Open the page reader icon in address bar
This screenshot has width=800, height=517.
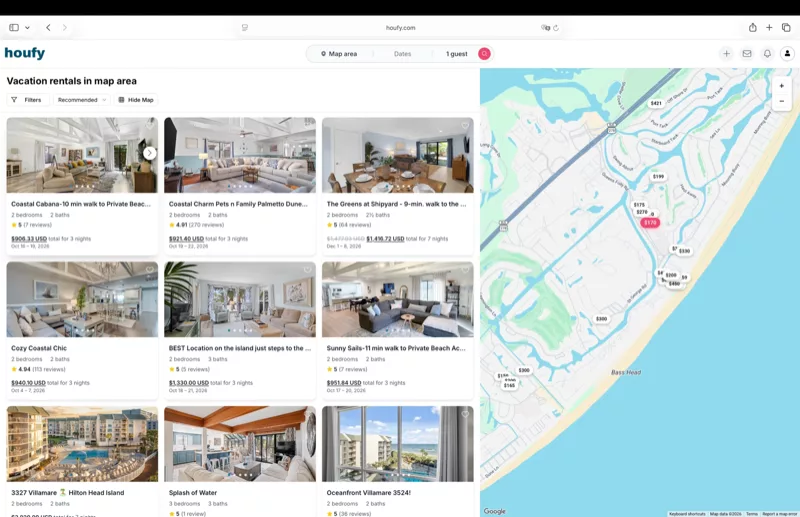245,28
